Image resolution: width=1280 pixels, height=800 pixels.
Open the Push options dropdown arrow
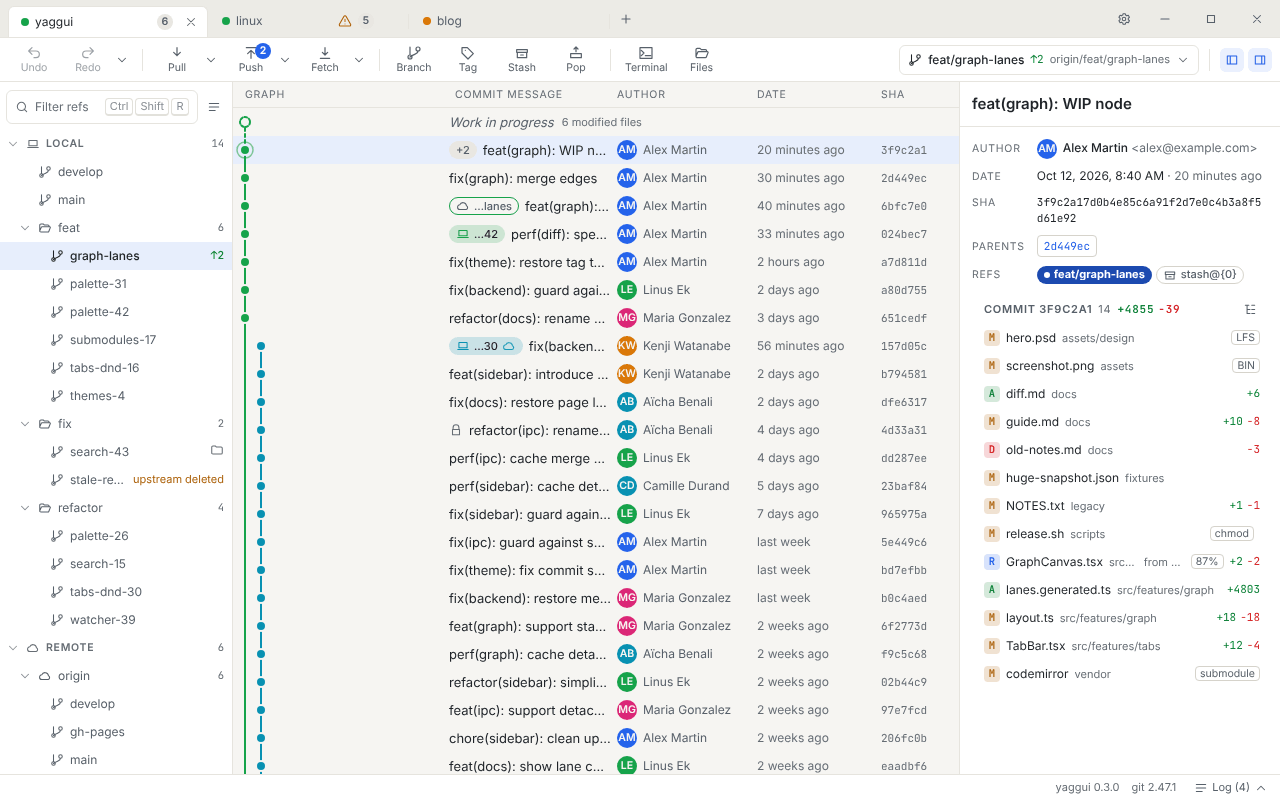(x=285, y=60)
